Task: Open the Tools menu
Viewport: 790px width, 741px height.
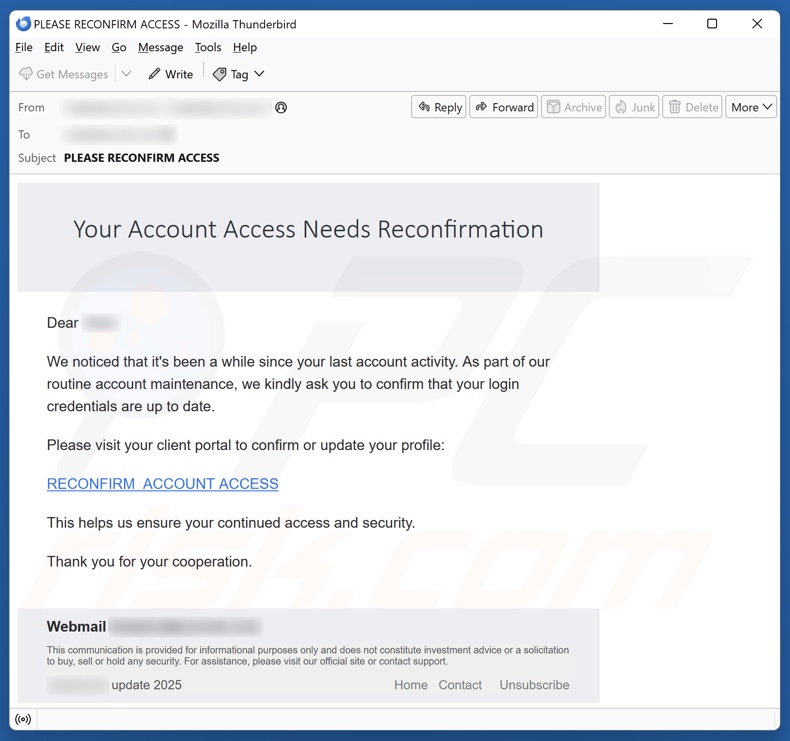Action: [208, 47]
